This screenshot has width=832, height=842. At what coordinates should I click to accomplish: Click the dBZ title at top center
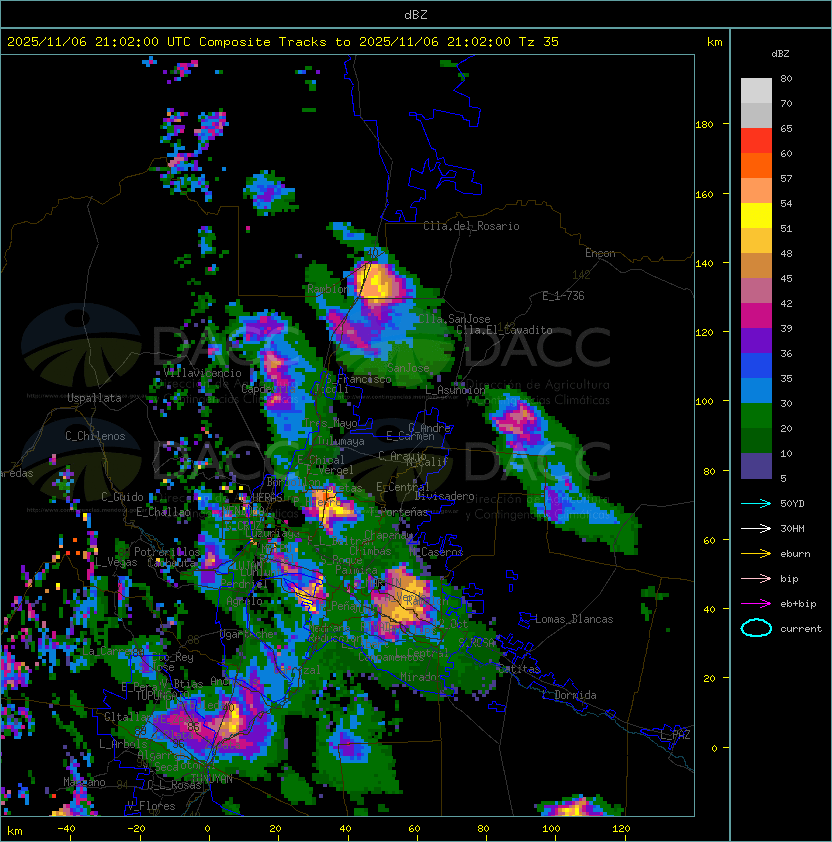tap(416, 14)
